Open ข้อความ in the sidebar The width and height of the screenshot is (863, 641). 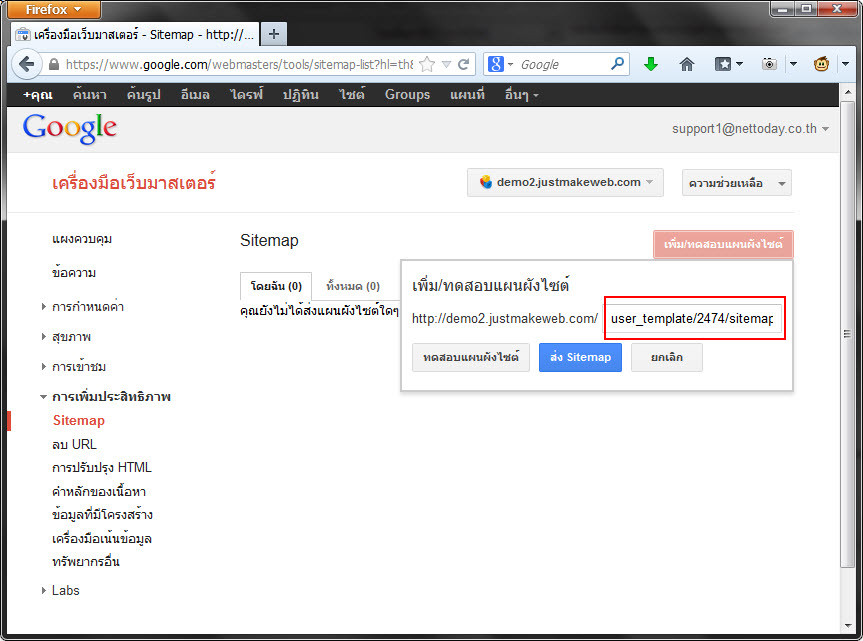(x=74, y=273)
